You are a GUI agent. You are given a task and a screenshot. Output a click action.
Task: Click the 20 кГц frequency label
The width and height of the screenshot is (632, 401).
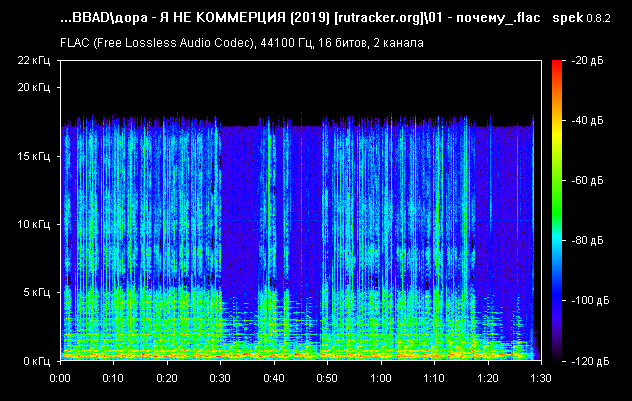click(34, 87)
